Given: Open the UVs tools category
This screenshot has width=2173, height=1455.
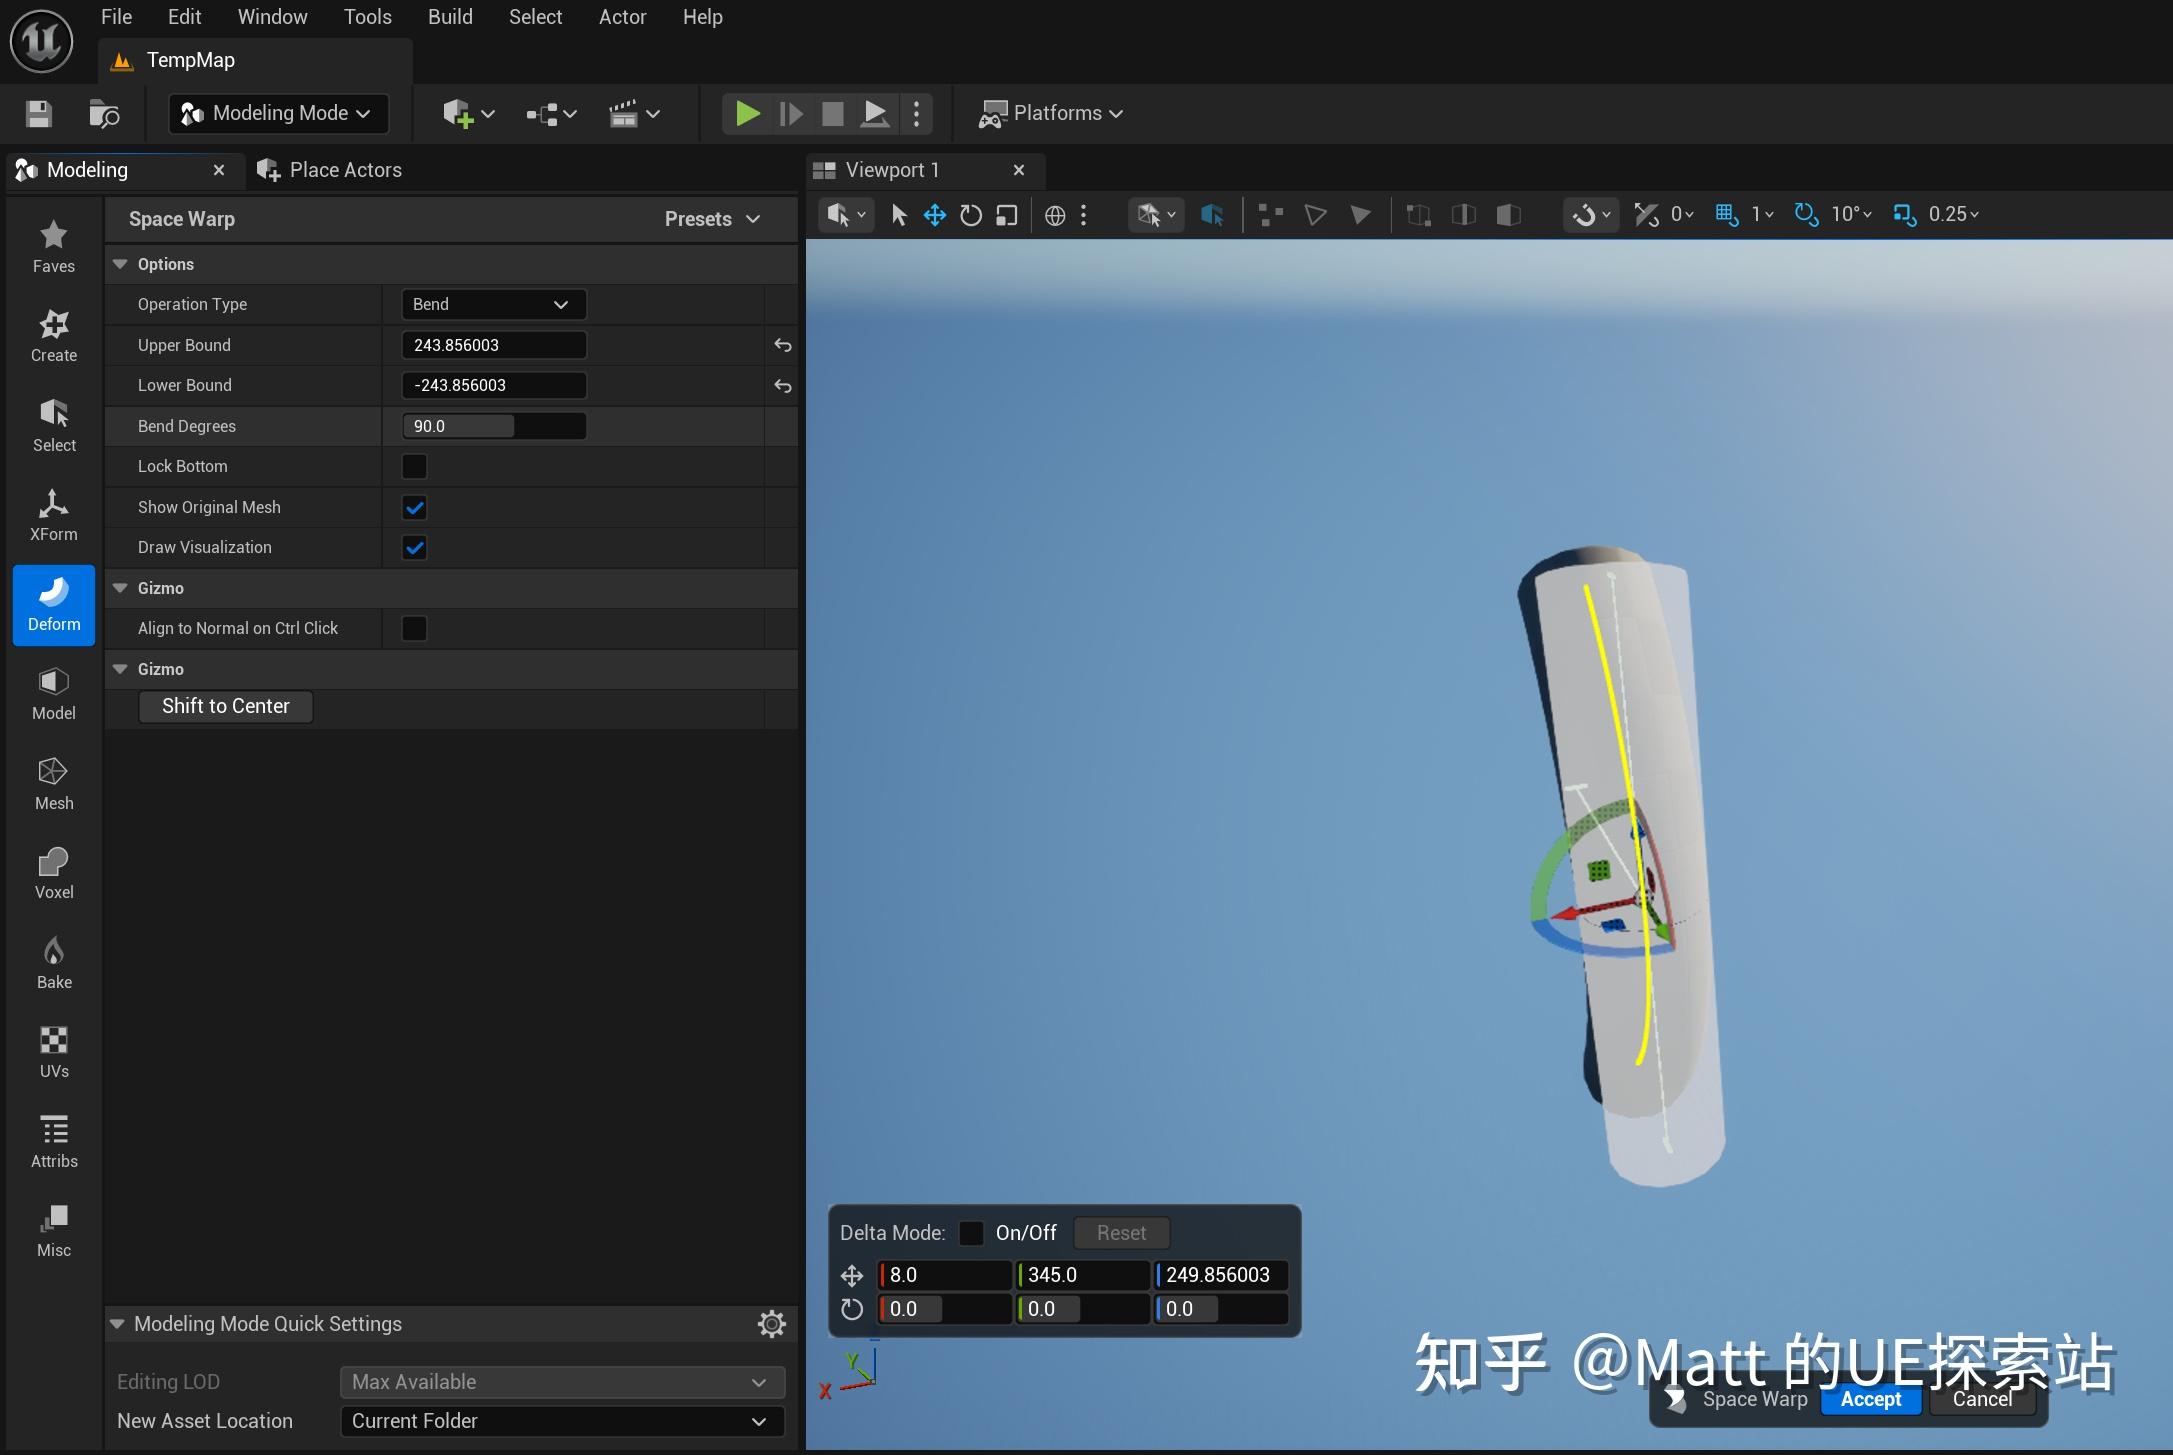Looking at the screenshot, I should 53,1050.
